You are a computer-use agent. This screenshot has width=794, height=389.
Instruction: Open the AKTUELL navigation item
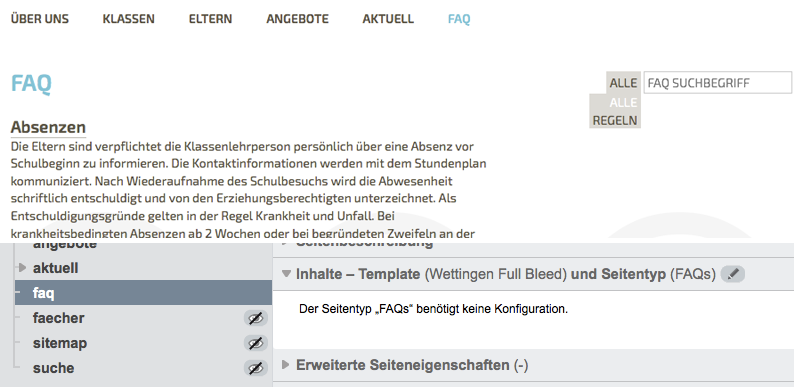point(388,19)
